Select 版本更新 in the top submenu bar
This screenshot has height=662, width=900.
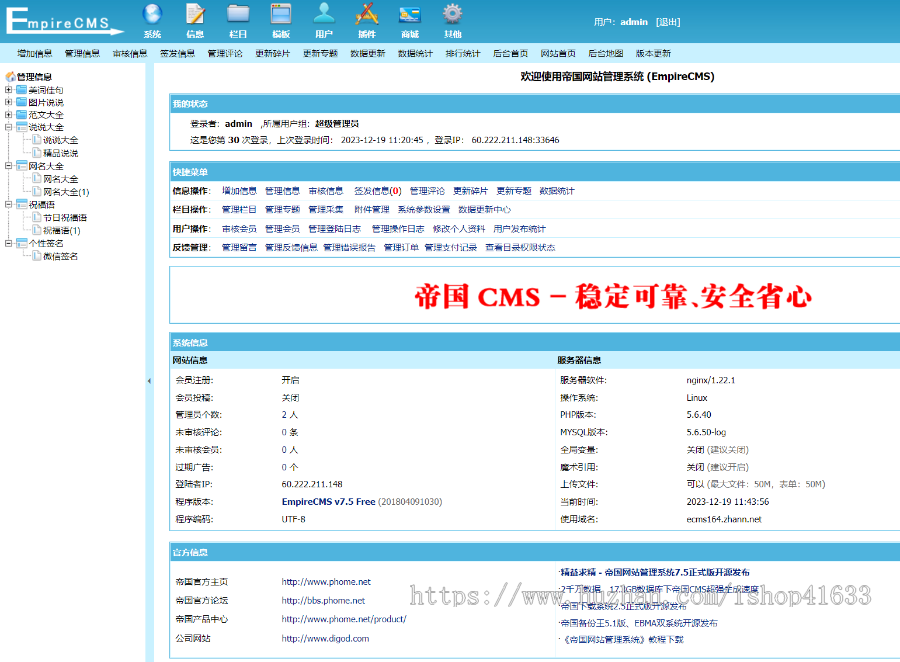[x=653, y=53]
